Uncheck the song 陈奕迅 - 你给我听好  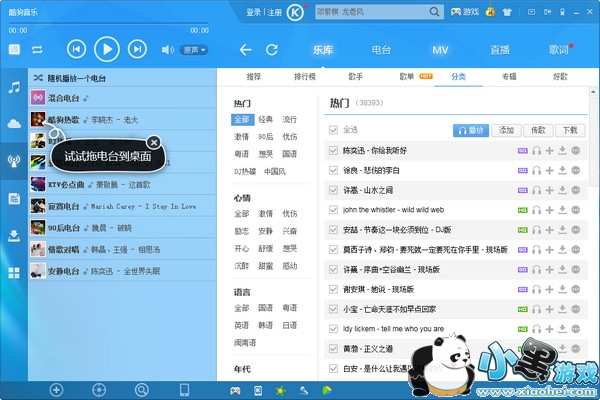point(334,150)
